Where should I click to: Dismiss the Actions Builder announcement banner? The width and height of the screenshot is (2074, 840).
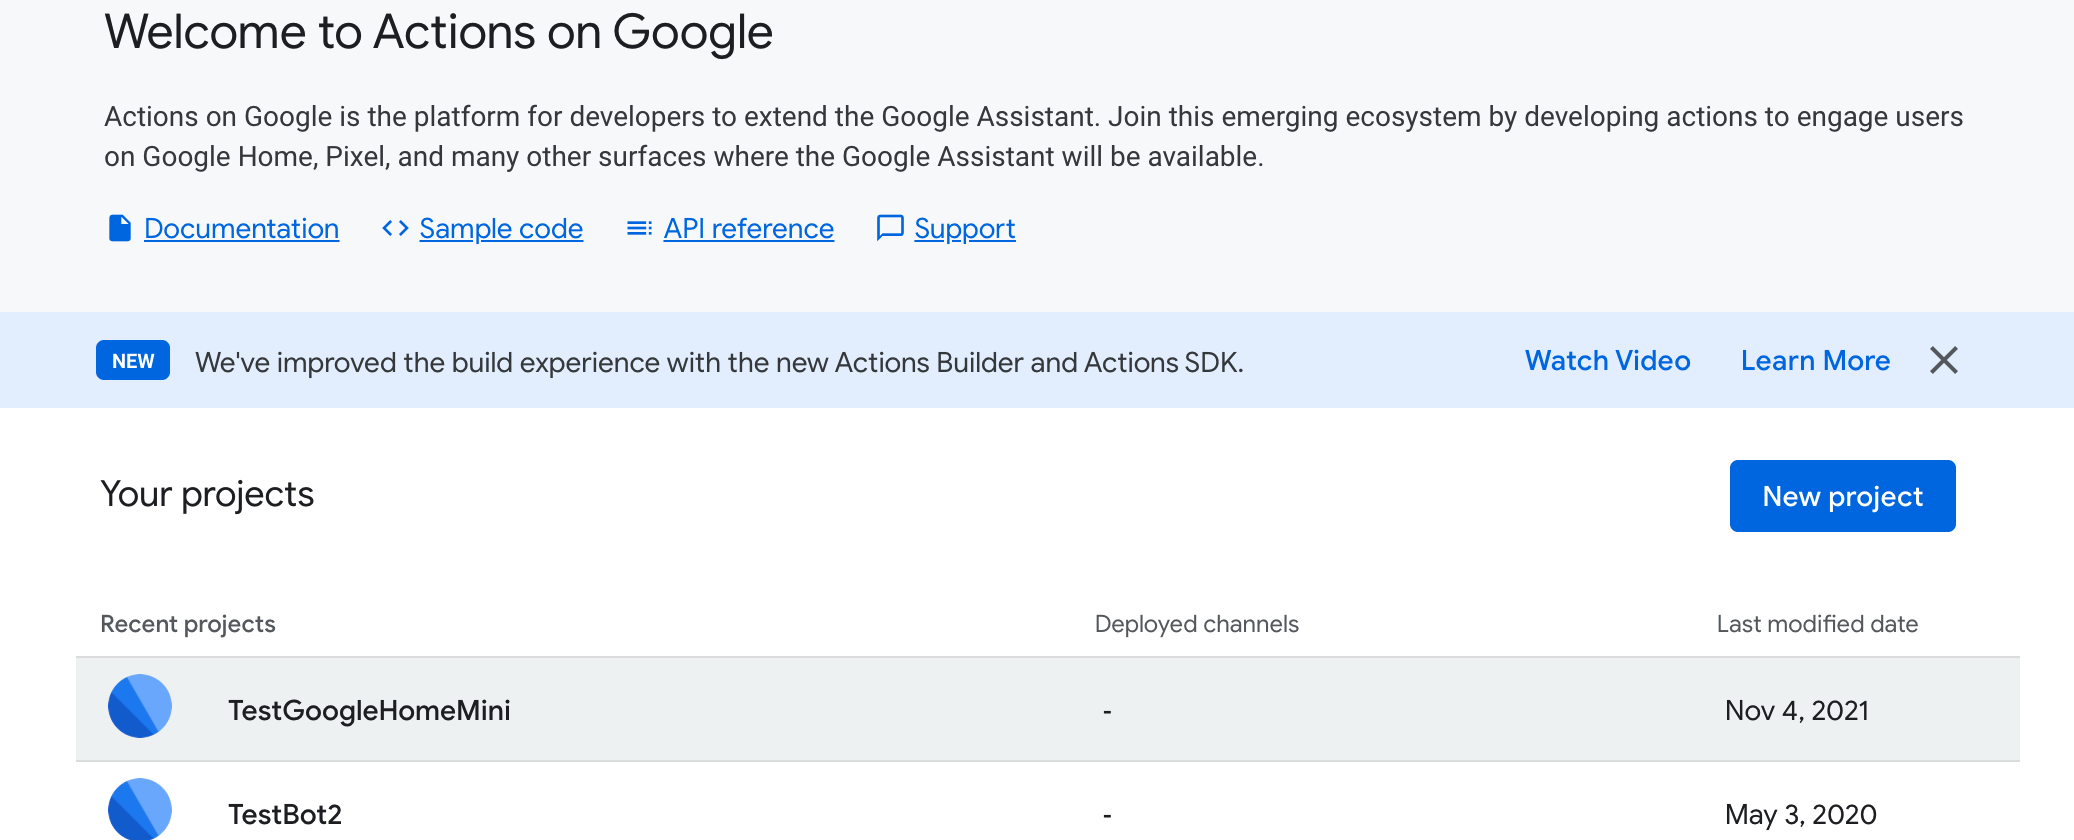pos(1944,360)
